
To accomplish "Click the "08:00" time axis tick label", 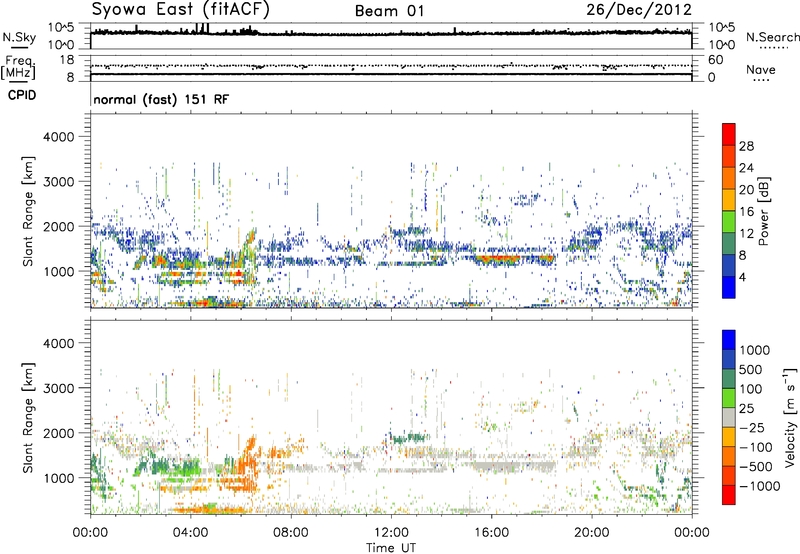I will pyautogui.click(x=291, y=533).
